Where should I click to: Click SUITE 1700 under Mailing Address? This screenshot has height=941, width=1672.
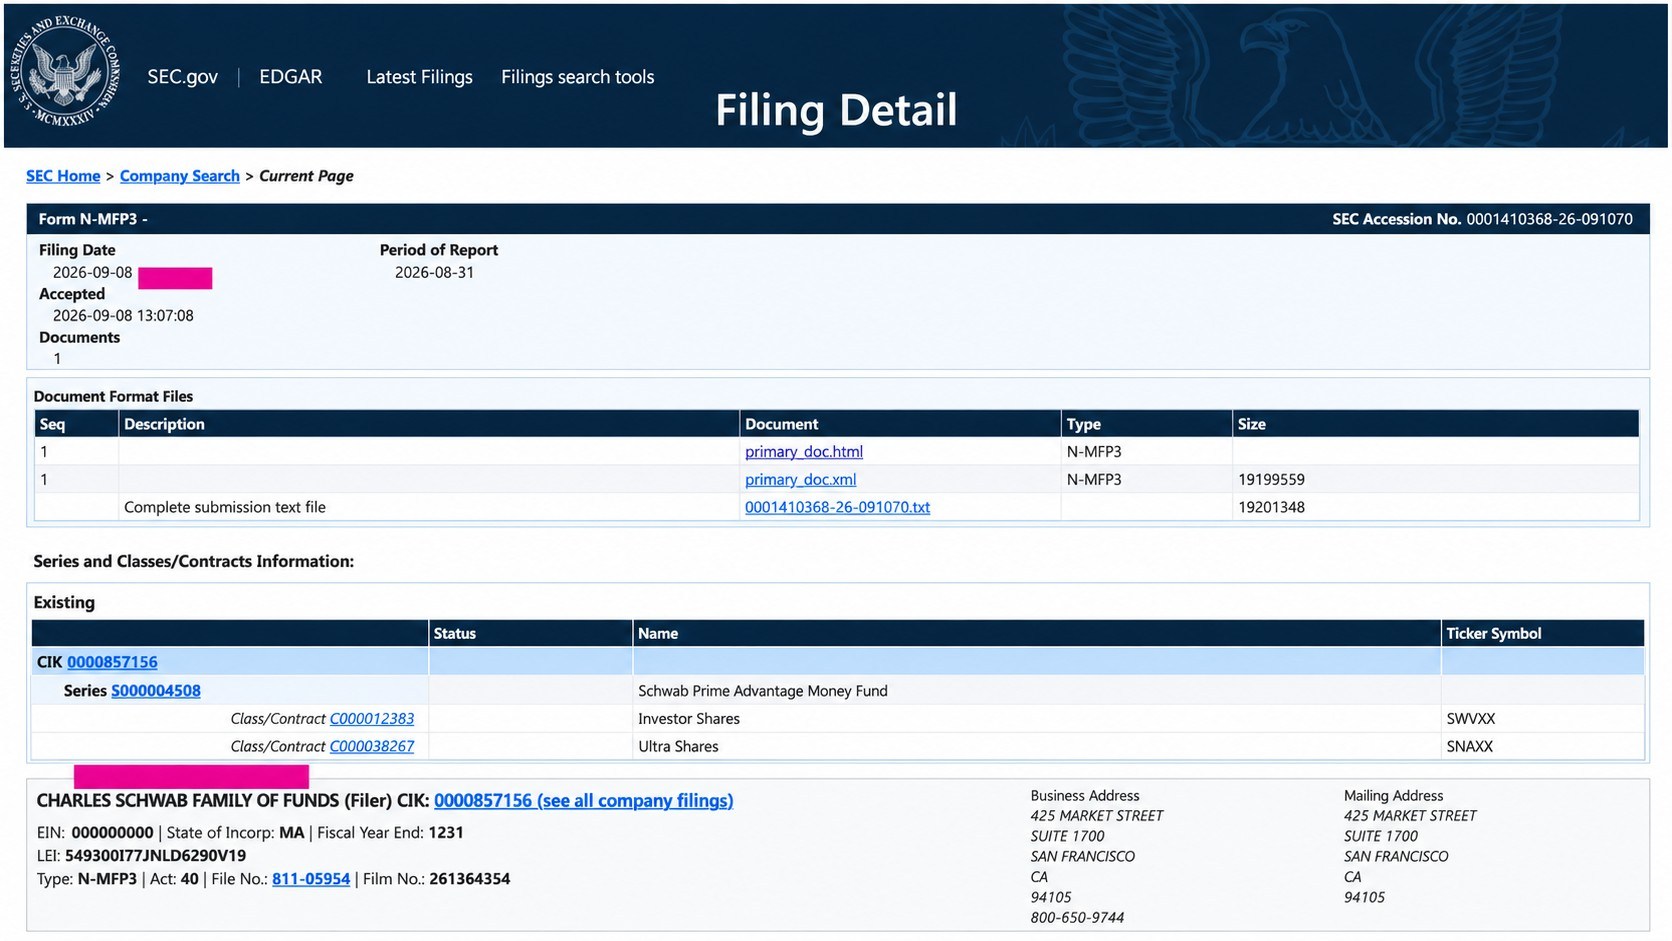tap(1381, 836)
